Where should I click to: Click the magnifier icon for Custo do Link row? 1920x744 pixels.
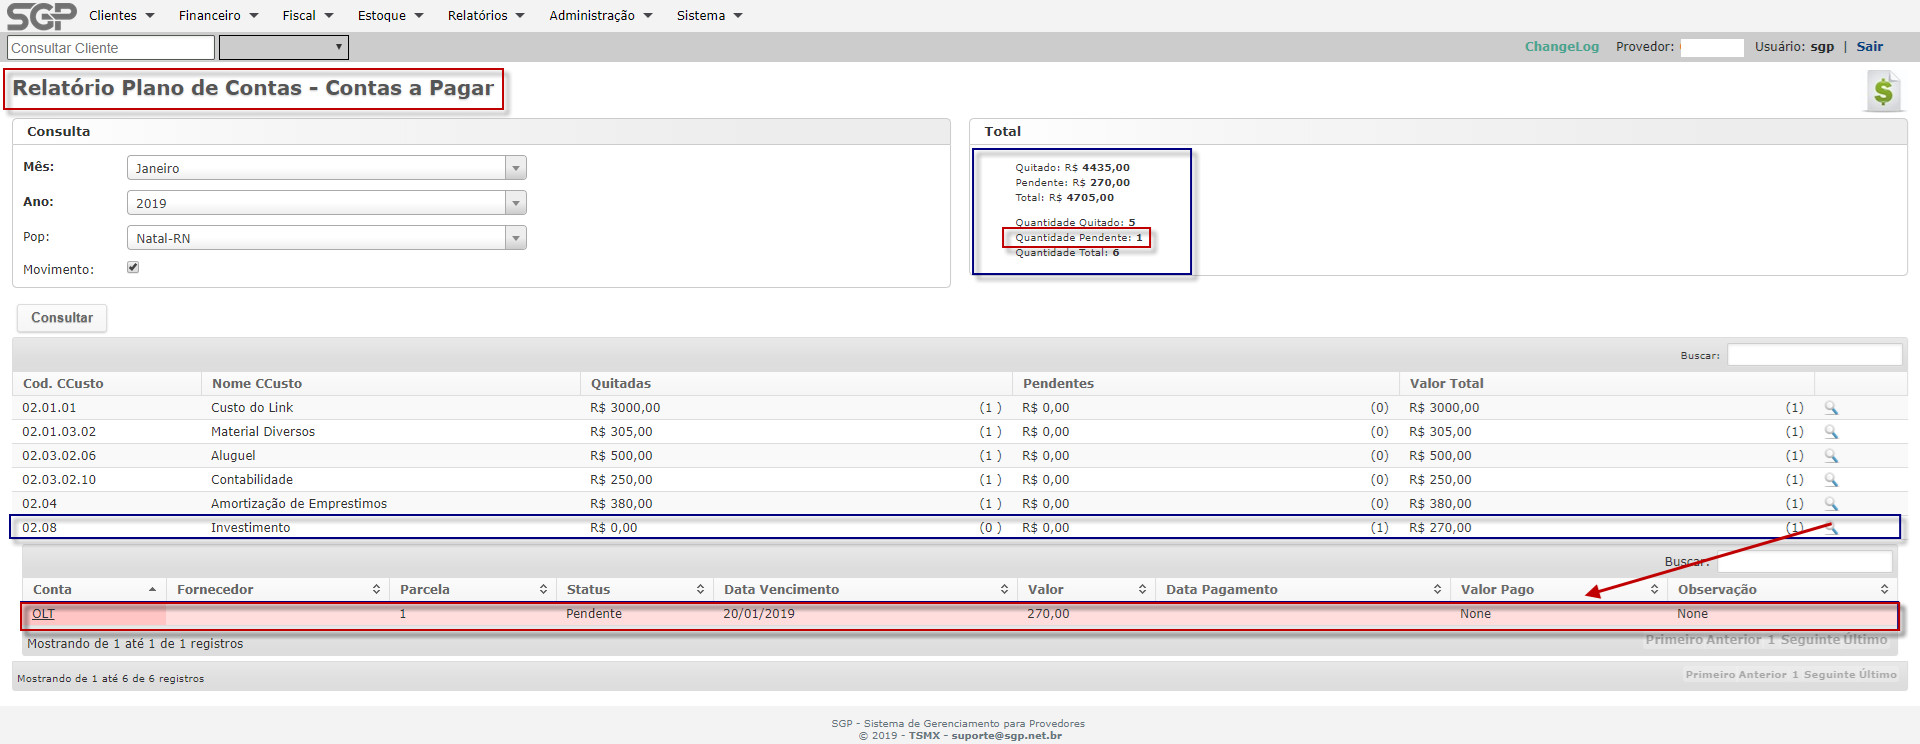pos(1831,408)
